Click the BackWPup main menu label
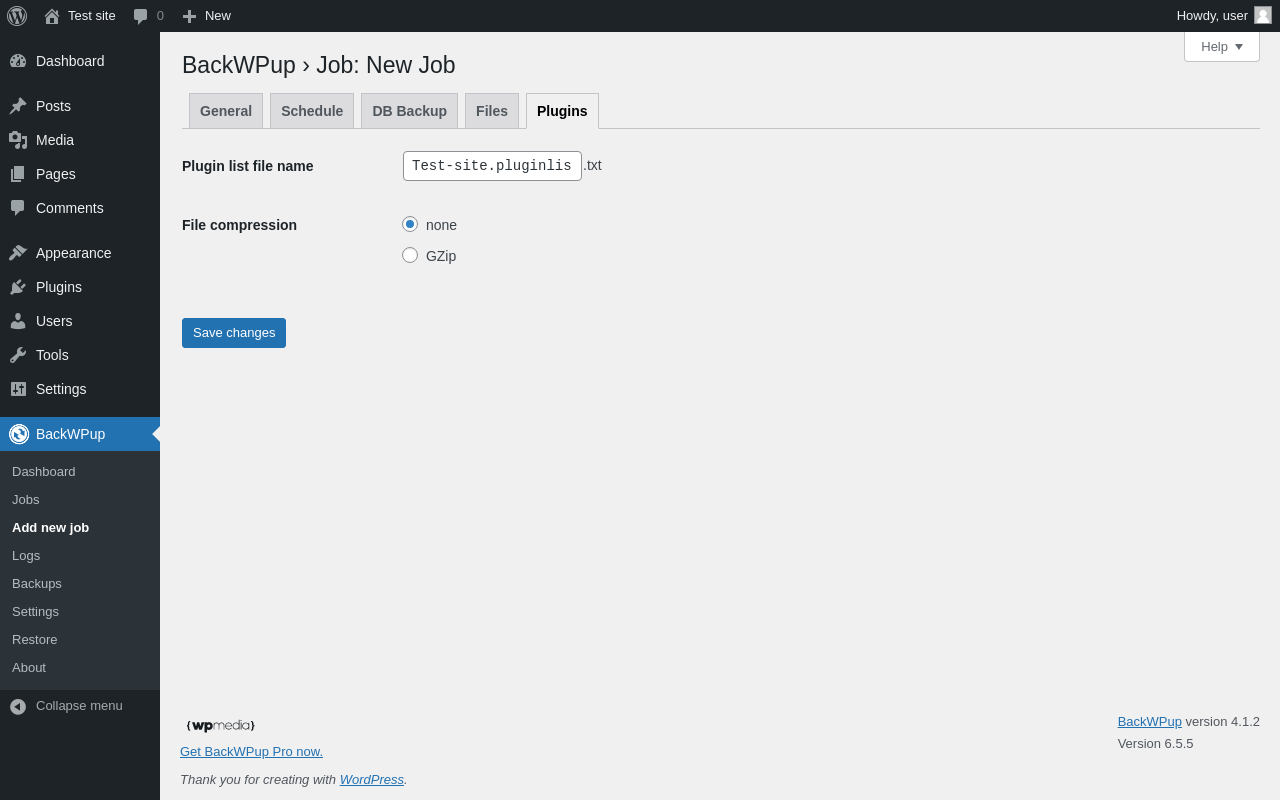 click(70, 434)
